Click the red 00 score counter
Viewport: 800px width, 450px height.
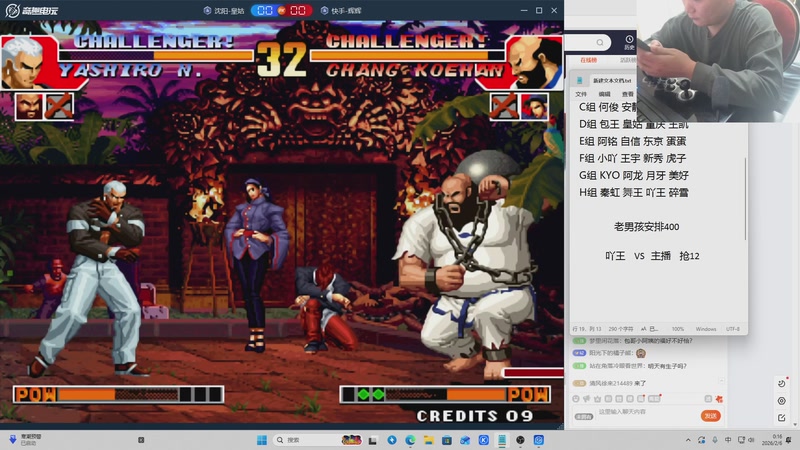[298, 11]
